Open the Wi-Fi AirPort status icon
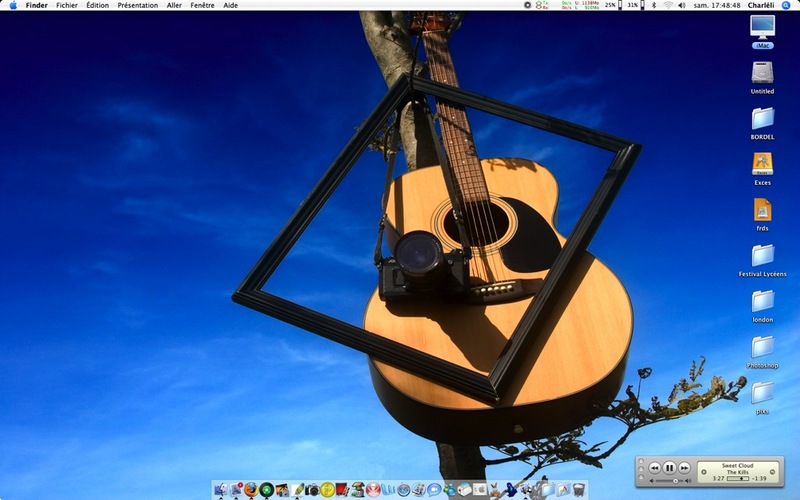Screen dimensions: 800x500 [668, 5]
